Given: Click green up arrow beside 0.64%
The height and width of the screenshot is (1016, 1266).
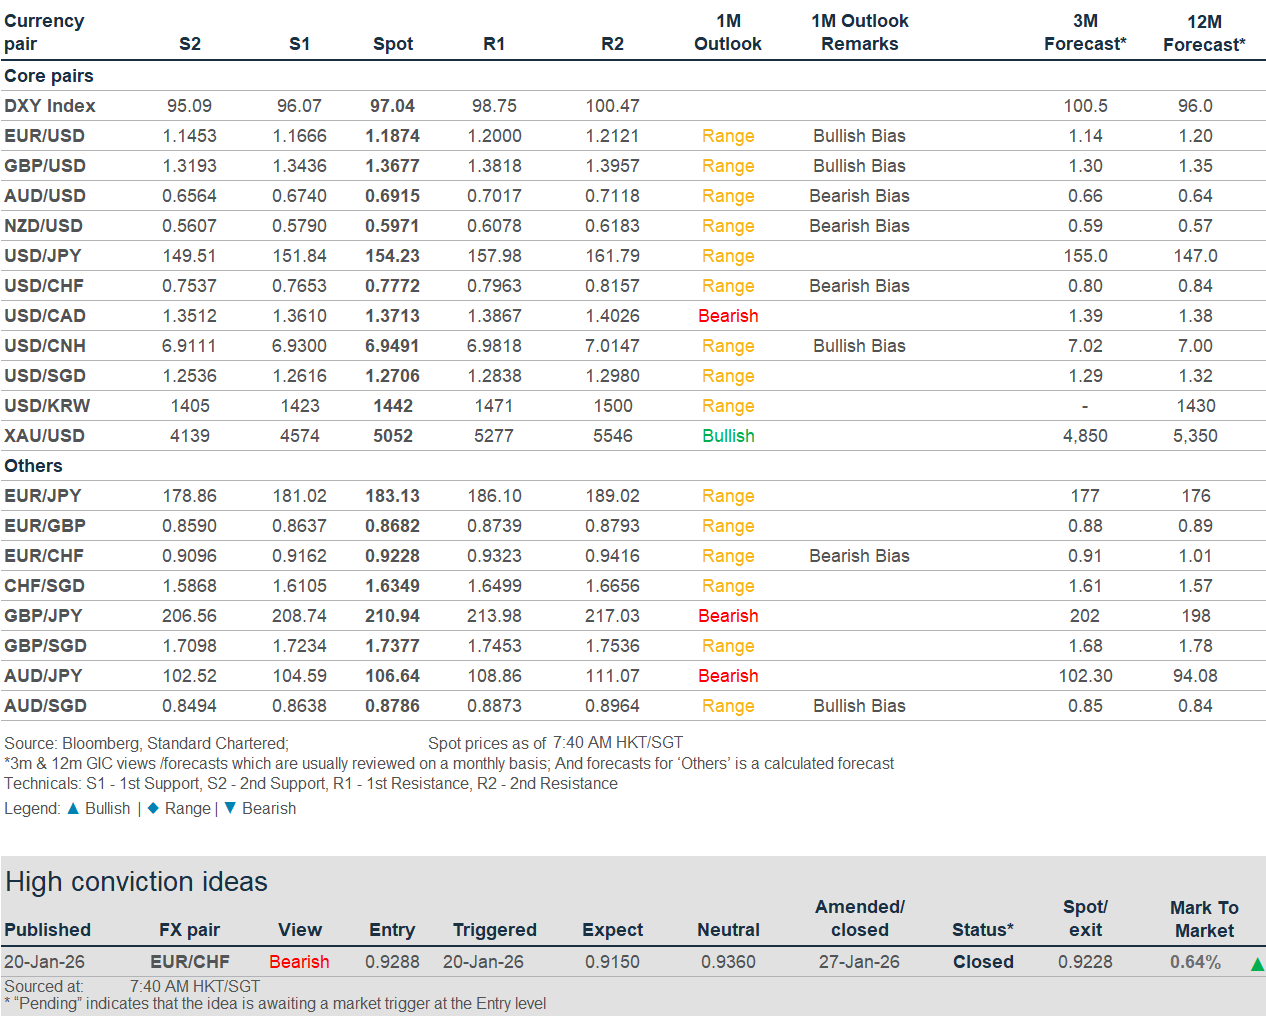Looking at the screenshot, I should point(1256,964).
